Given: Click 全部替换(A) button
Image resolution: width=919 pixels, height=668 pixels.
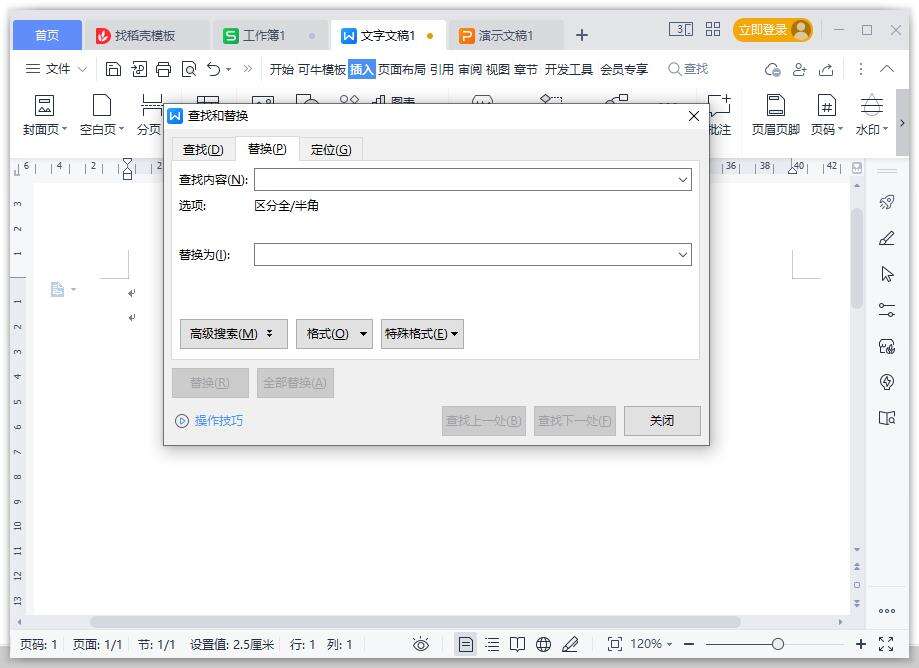Looking at the screenshot, I should (295, 383).
